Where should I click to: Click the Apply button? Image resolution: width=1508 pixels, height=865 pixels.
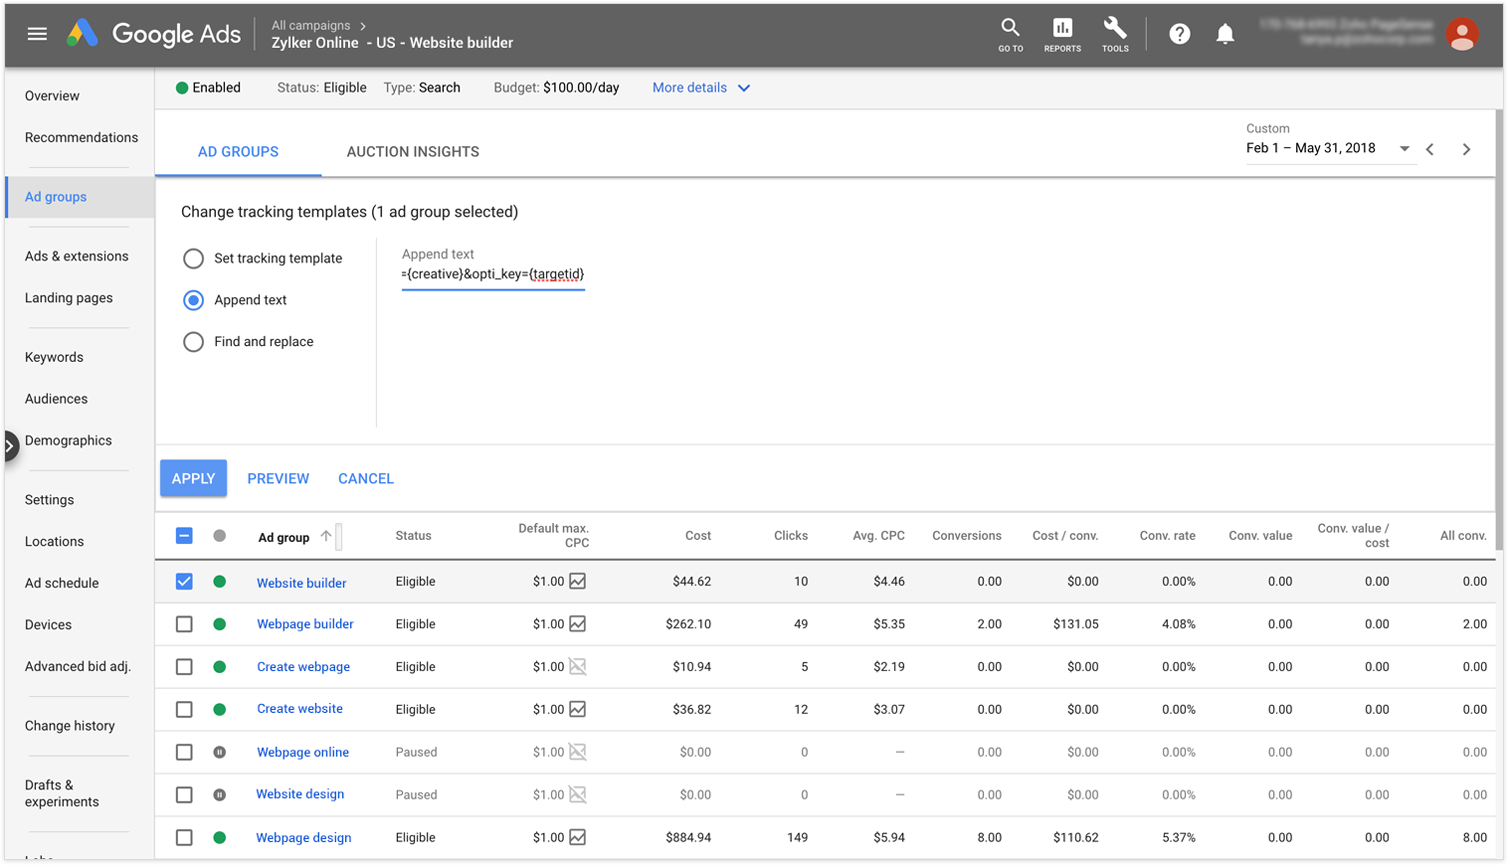[193, 478]
